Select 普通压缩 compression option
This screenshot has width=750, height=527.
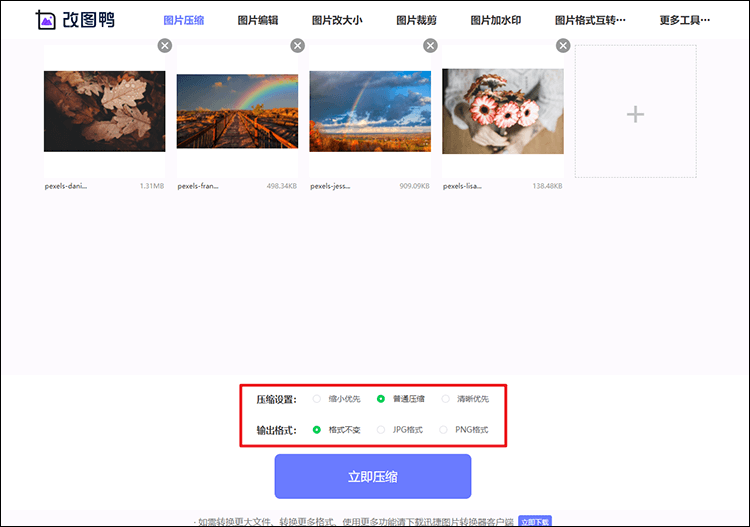pos(381,399)
